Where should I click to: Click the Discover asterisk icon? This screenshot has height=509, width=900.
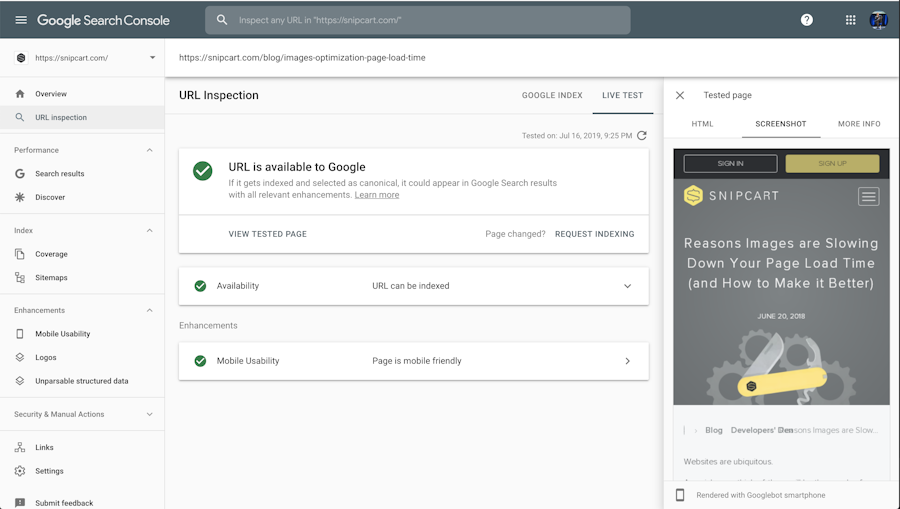coord(20,197)
